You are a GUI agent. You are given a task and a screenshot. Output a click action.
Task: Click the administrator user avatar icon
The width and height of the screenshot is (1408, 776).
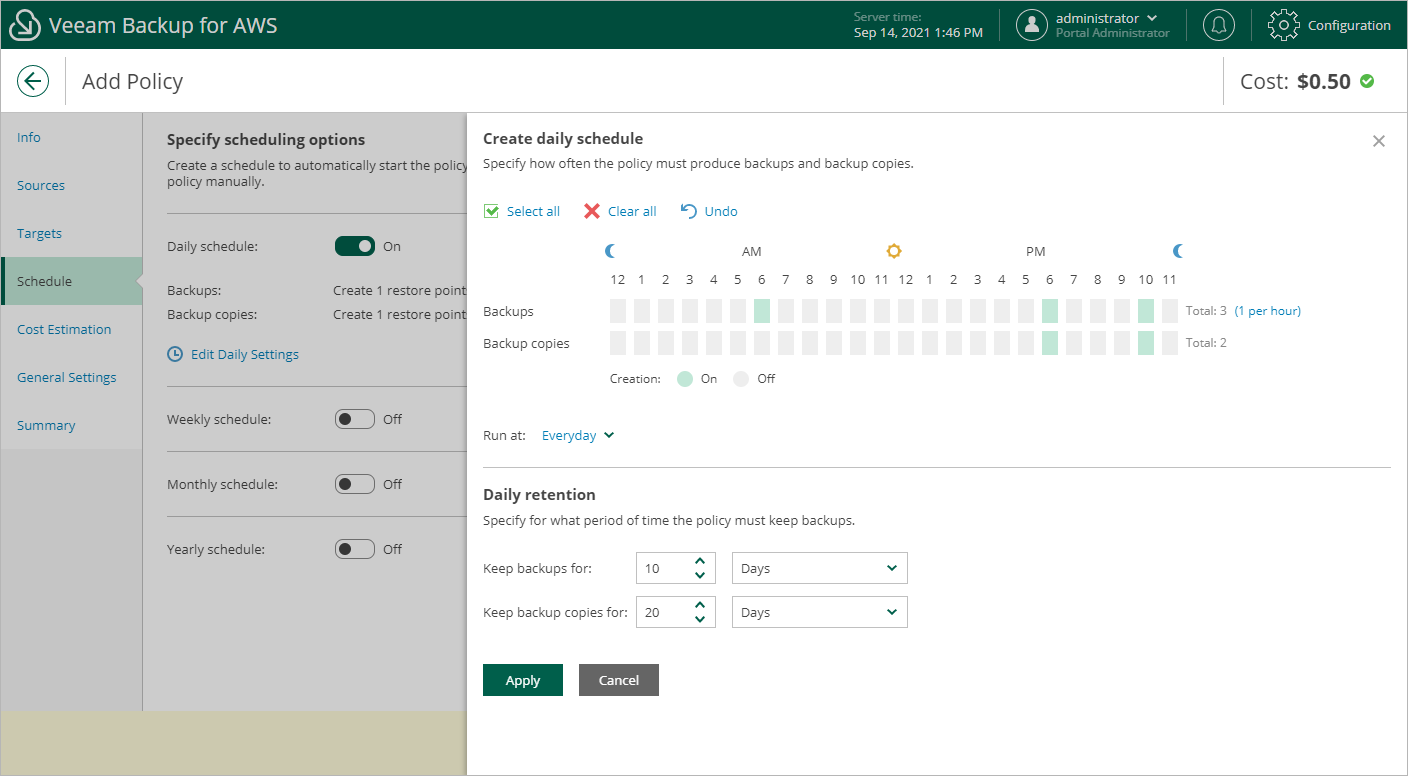pos(1032,25)
